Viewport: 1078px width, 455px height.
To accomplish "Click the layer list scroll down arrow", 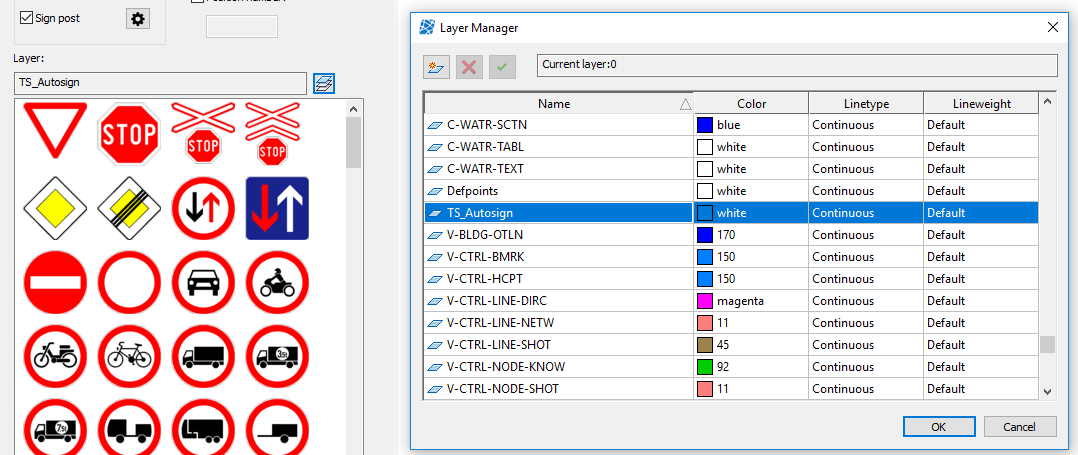I will pos(1047,391).
